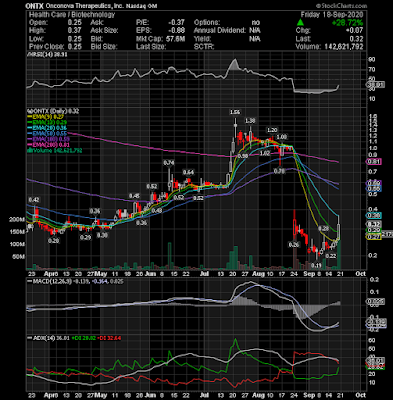
Task: Click the Last price value 0.32 in header
Action: [356, 39]
